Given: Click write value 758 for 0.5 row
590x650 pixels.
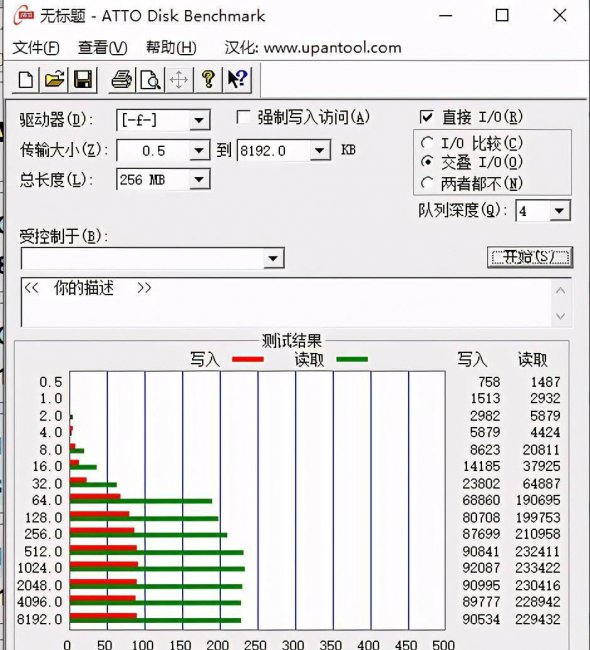Looking at the screenshot, I should [x=489, y=382].
